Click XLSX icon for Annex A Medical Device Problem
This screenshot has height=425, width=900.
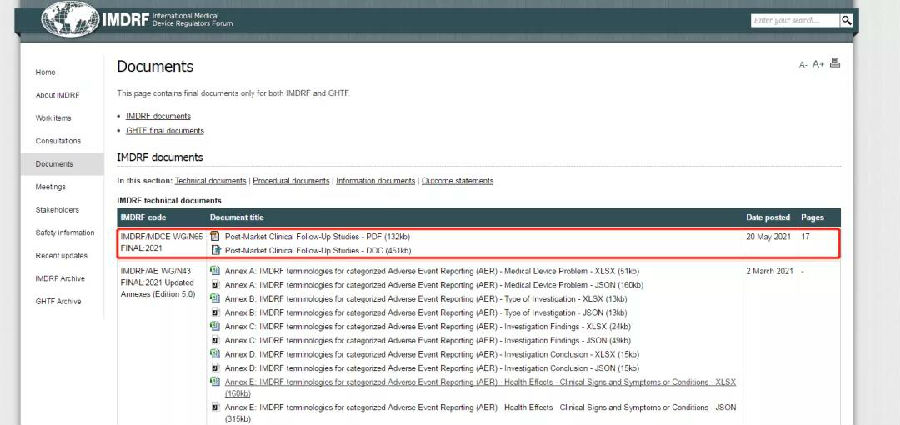click(215, 271)
